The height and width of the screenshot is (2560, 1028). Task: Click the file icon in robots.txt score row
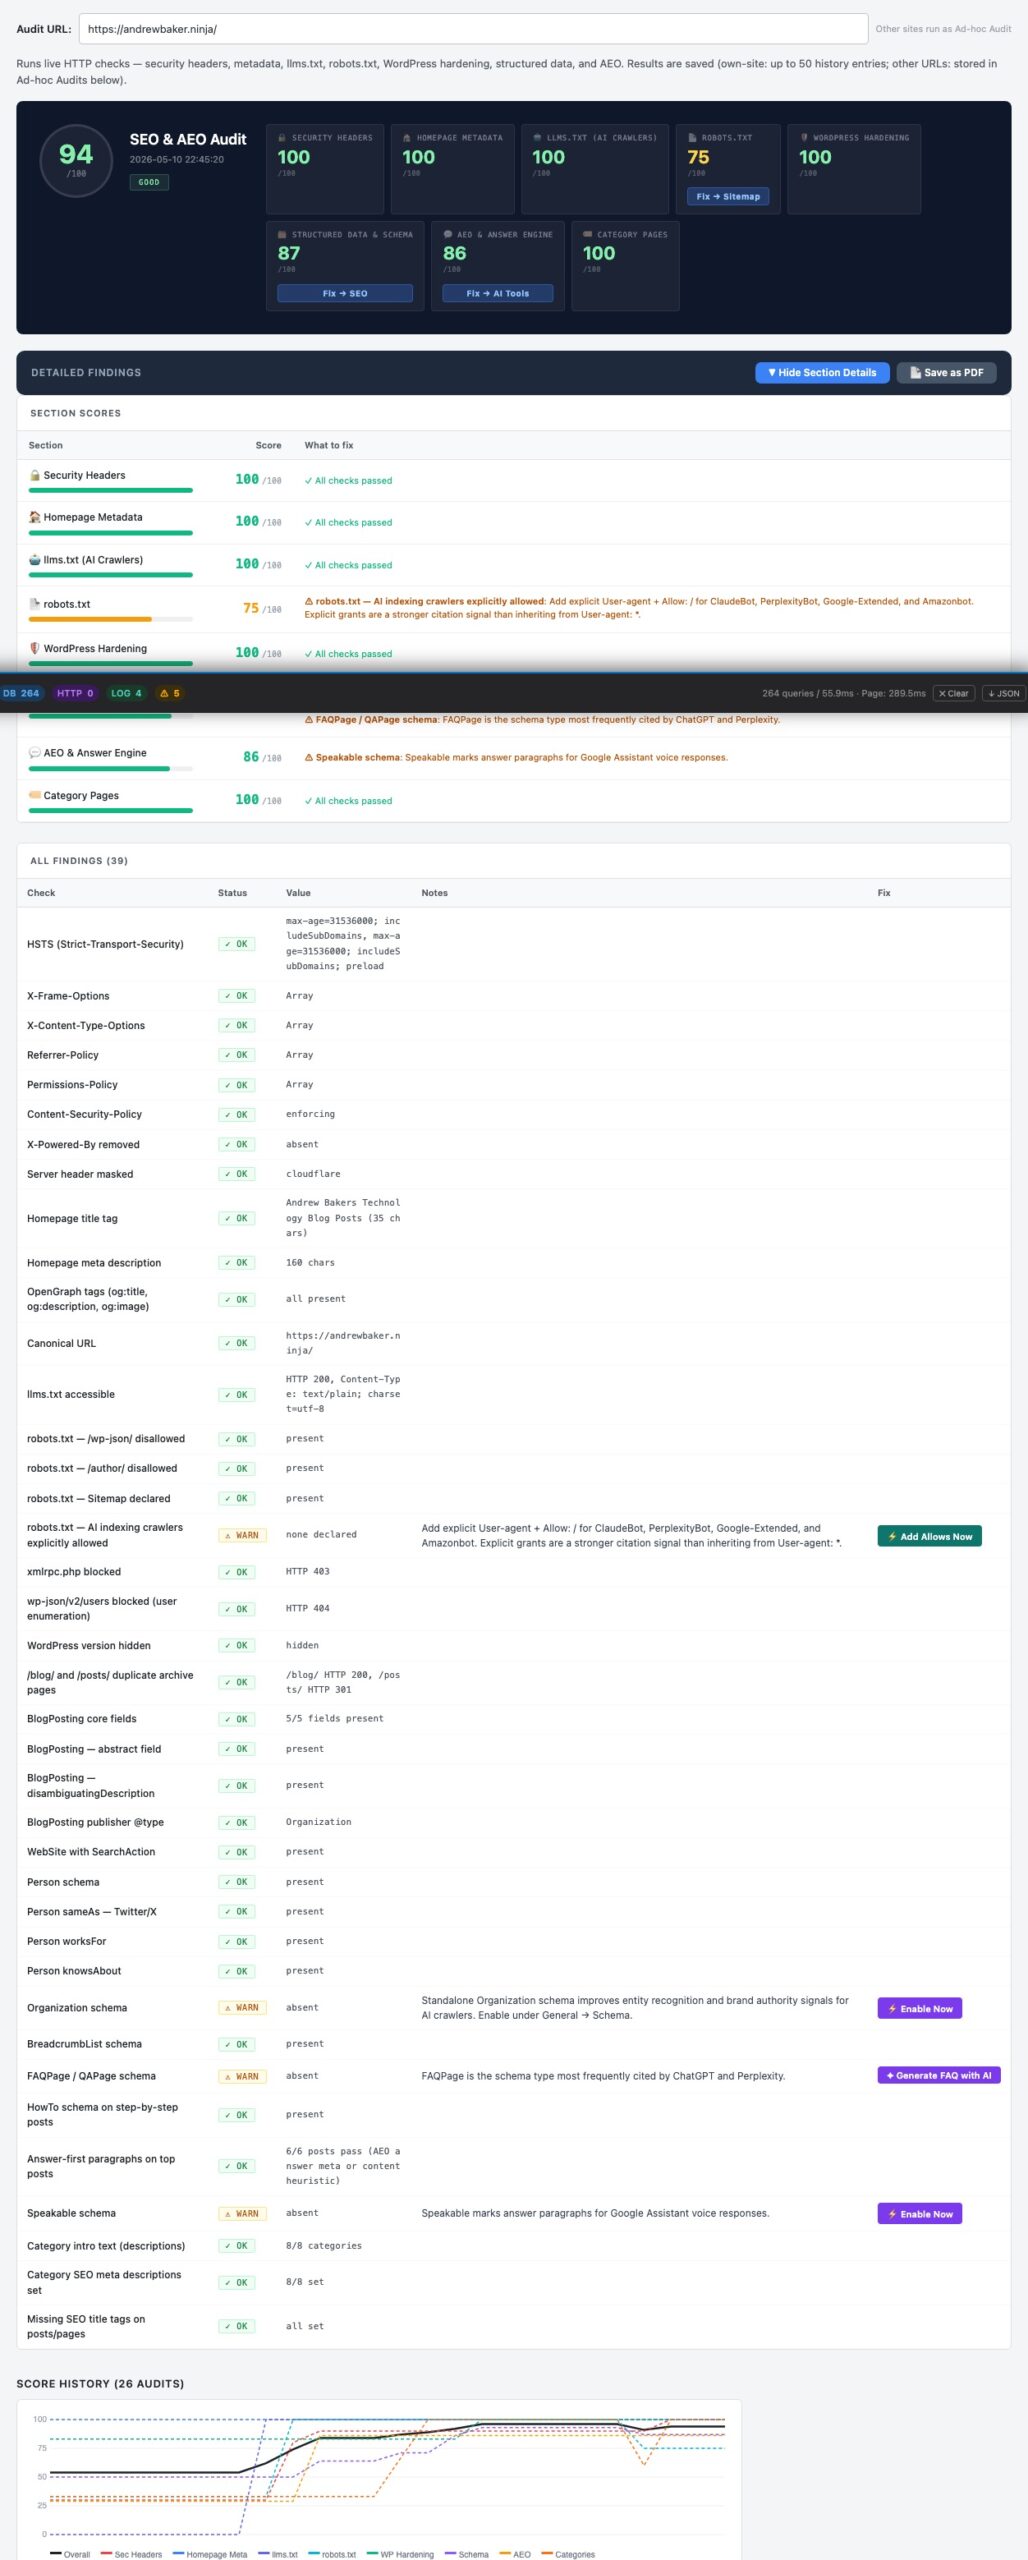[x=35, y=604]
